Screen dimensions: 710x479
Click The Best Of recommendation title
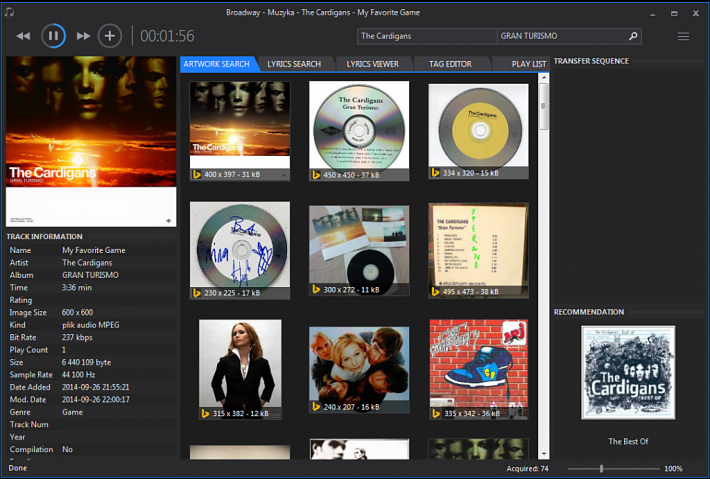628,441
